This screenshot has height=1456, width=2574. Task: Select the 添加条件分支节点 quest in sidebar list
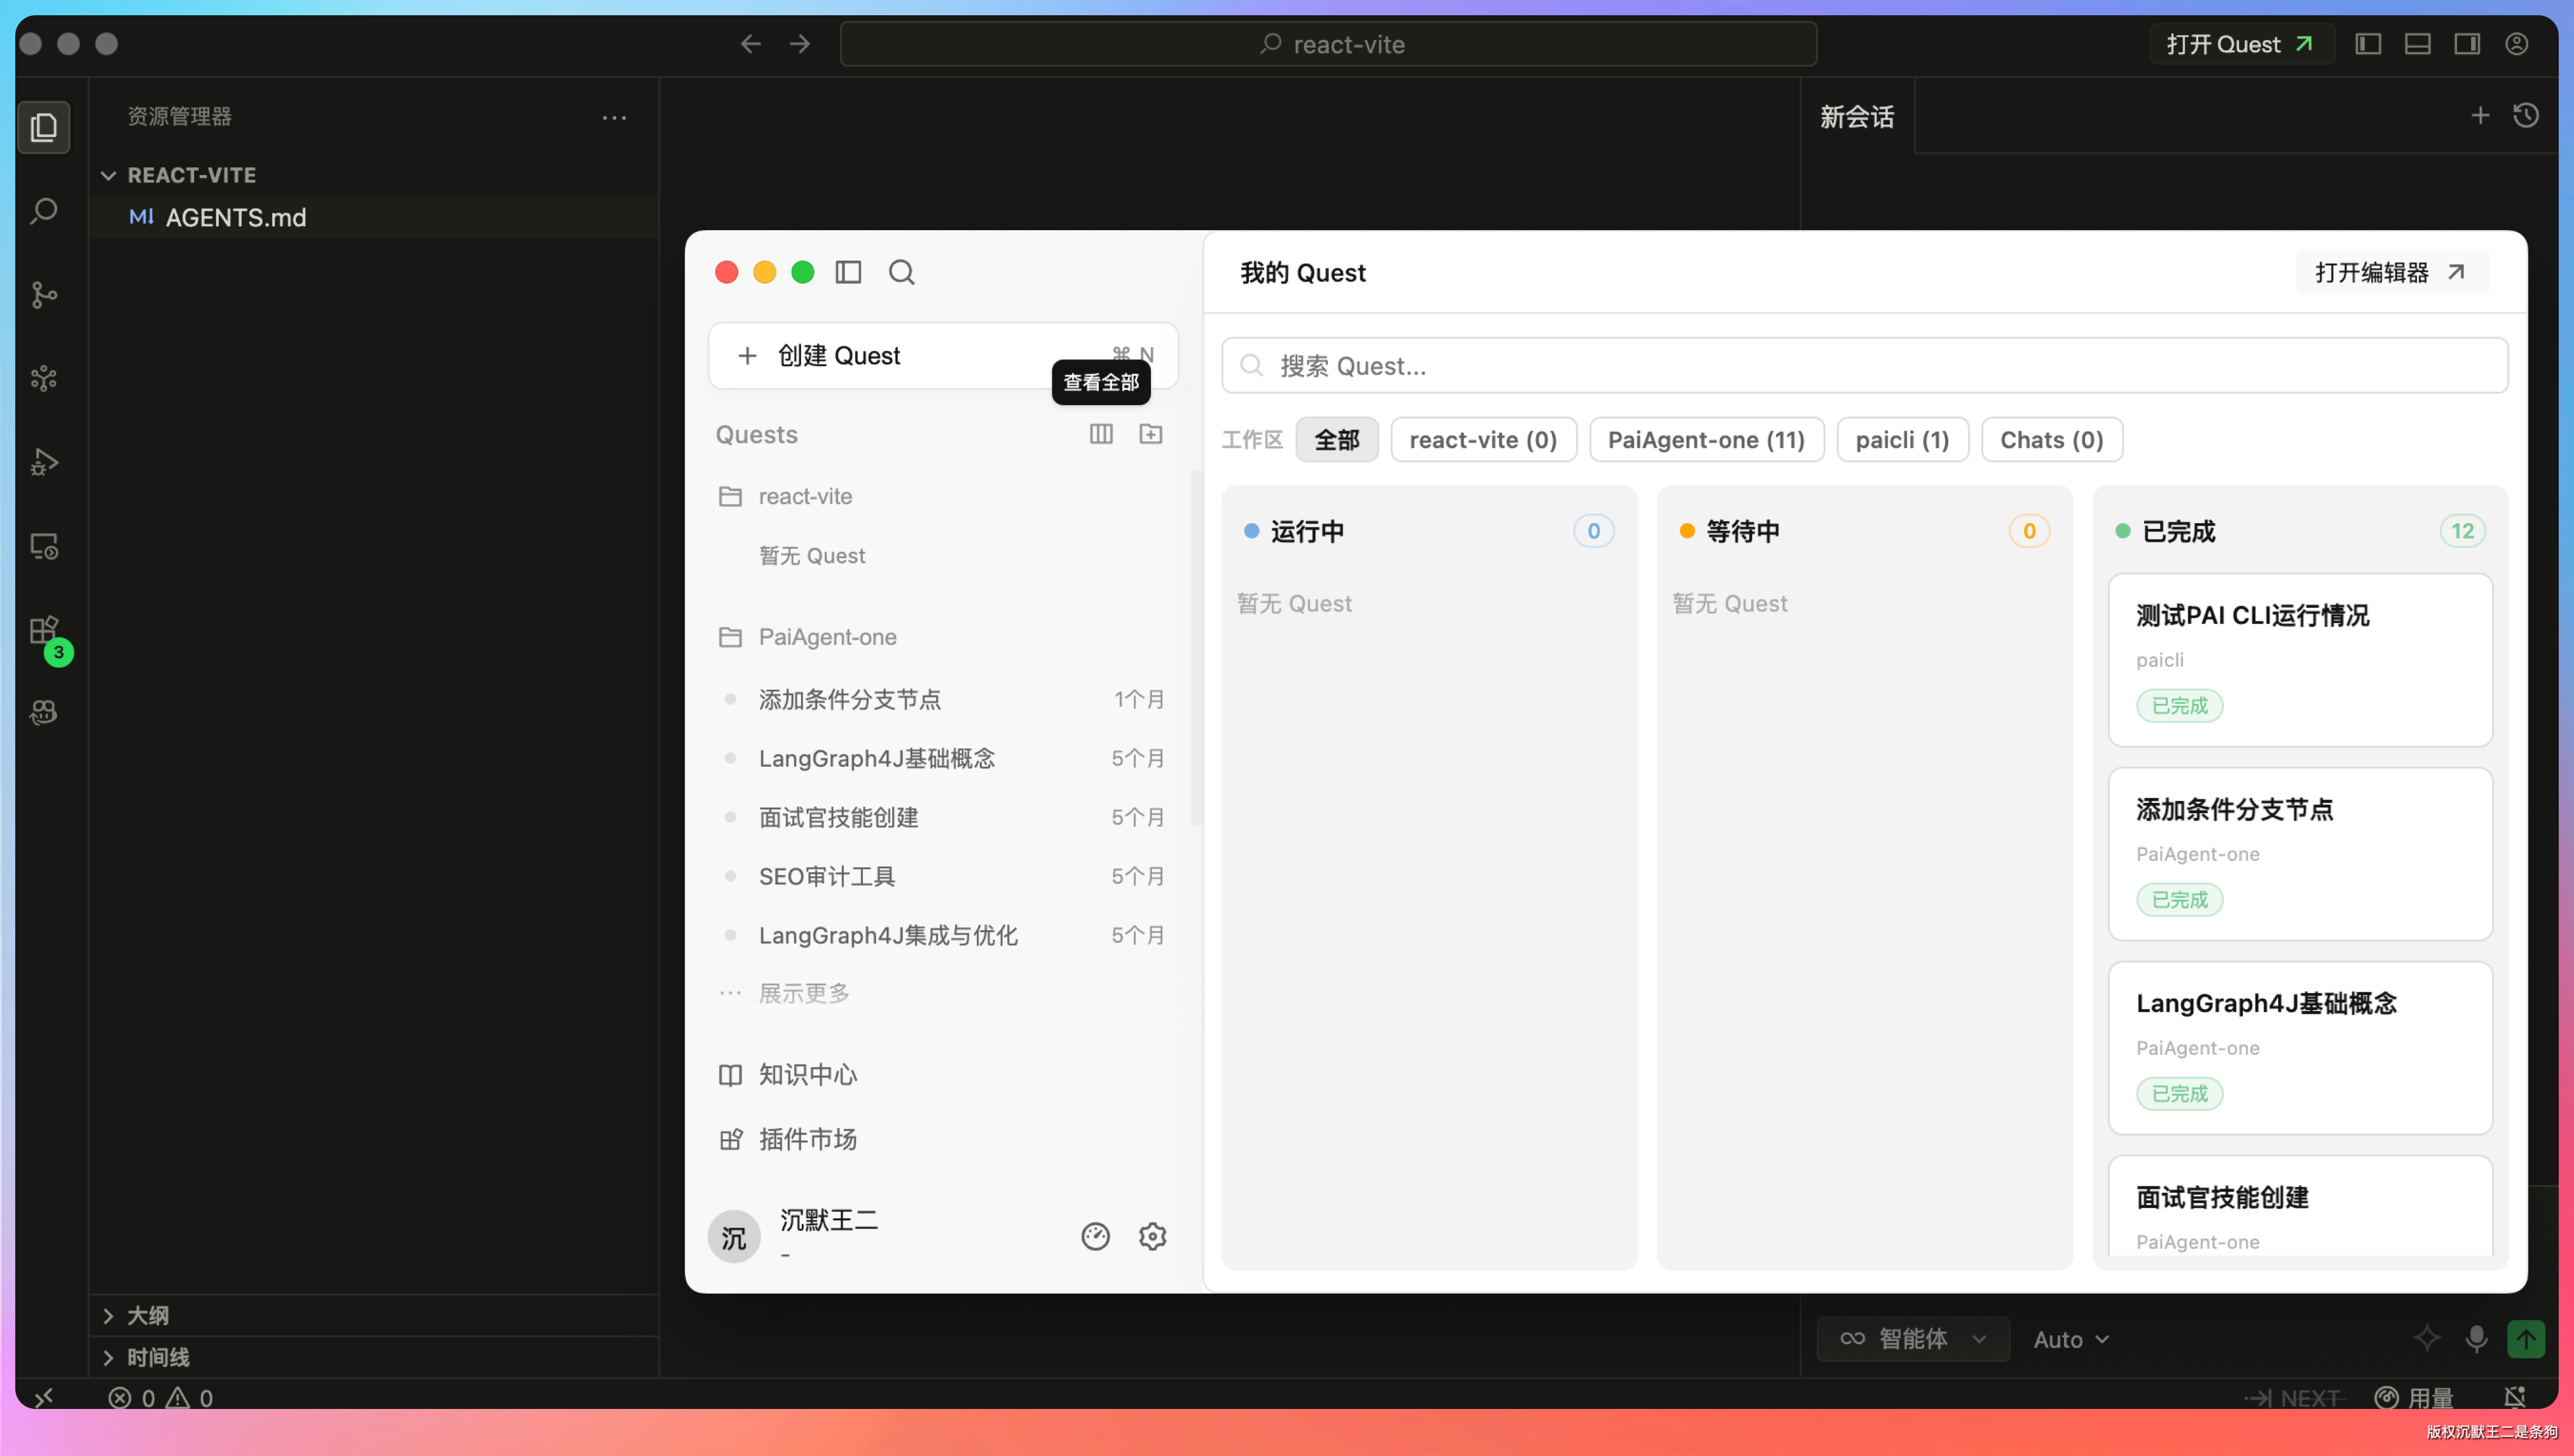(942, 699)
